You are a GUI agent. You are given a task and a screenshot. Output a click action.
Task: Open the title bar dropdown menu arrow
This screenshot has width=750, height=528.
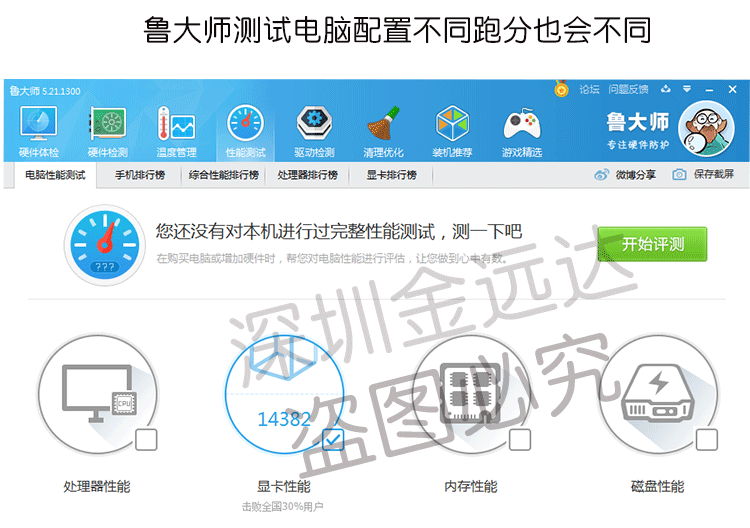687,89
